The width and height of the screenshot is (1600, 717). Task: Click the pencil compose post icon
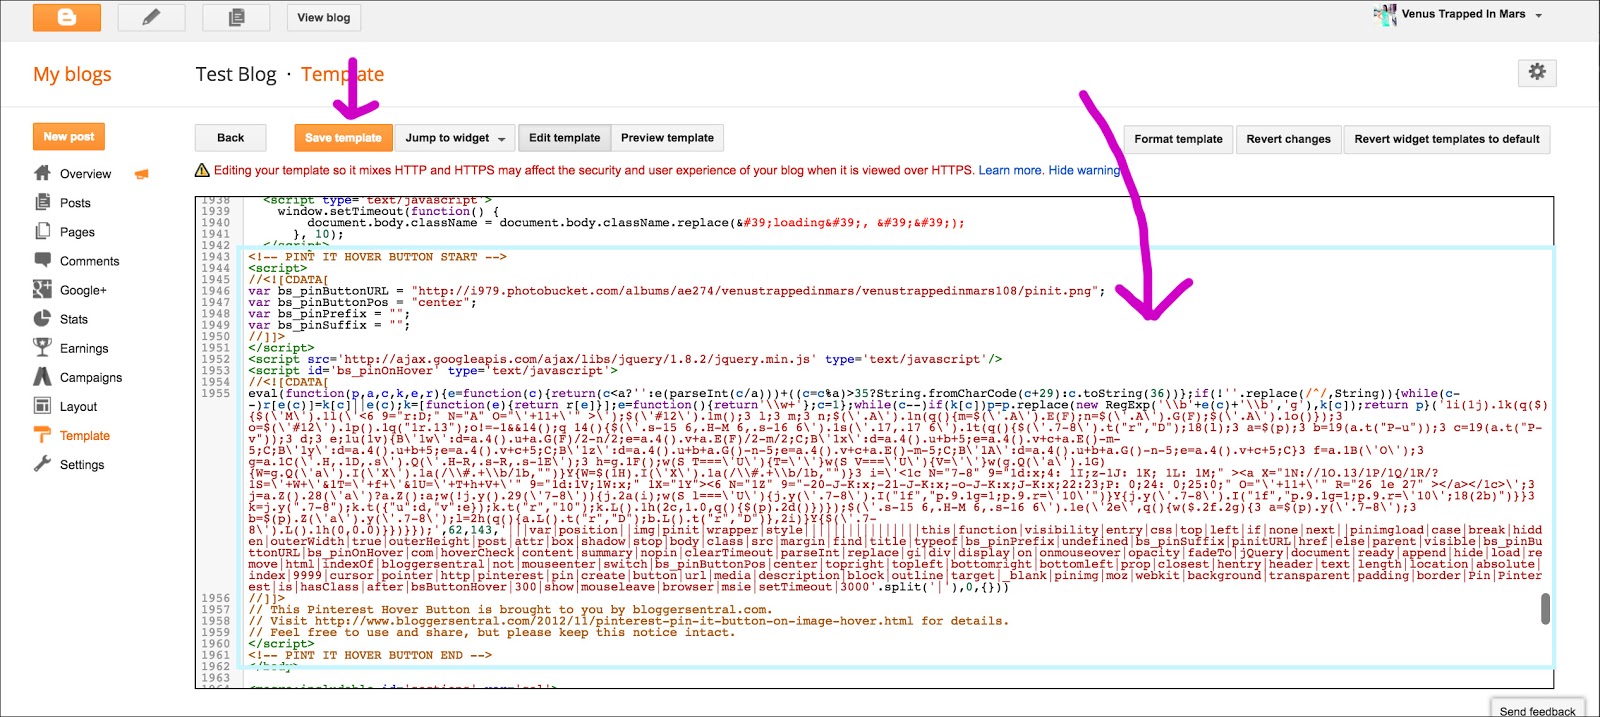pos(151,17)
